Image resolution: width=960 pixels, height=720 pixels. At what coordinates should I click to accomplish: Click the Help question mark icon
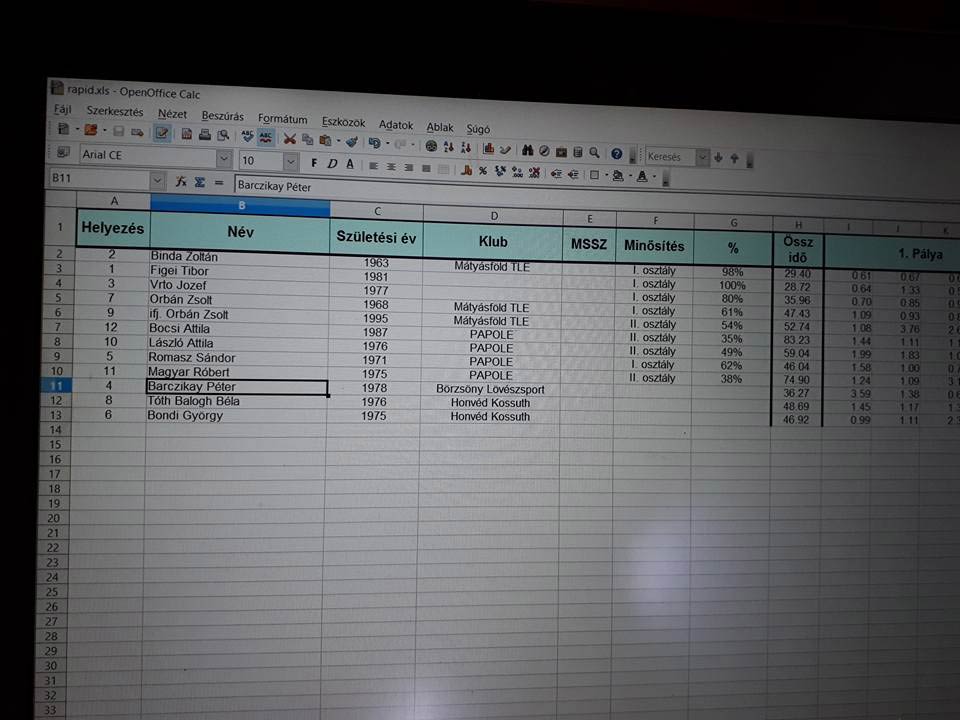(616, 154)
